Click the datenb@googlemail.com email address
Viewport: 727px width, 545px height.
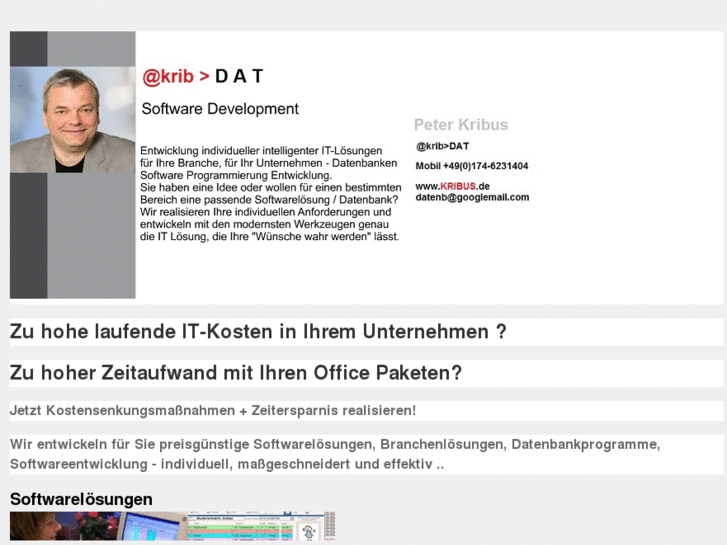tap(472, 197)
